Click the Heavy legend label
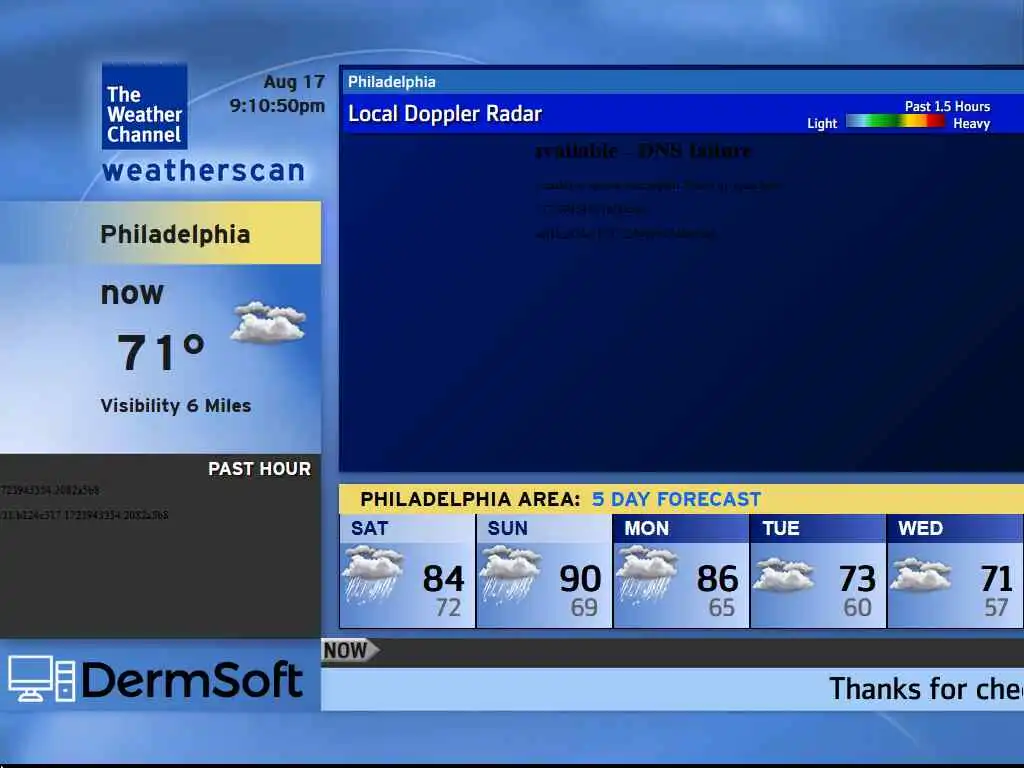 (971, 123)
